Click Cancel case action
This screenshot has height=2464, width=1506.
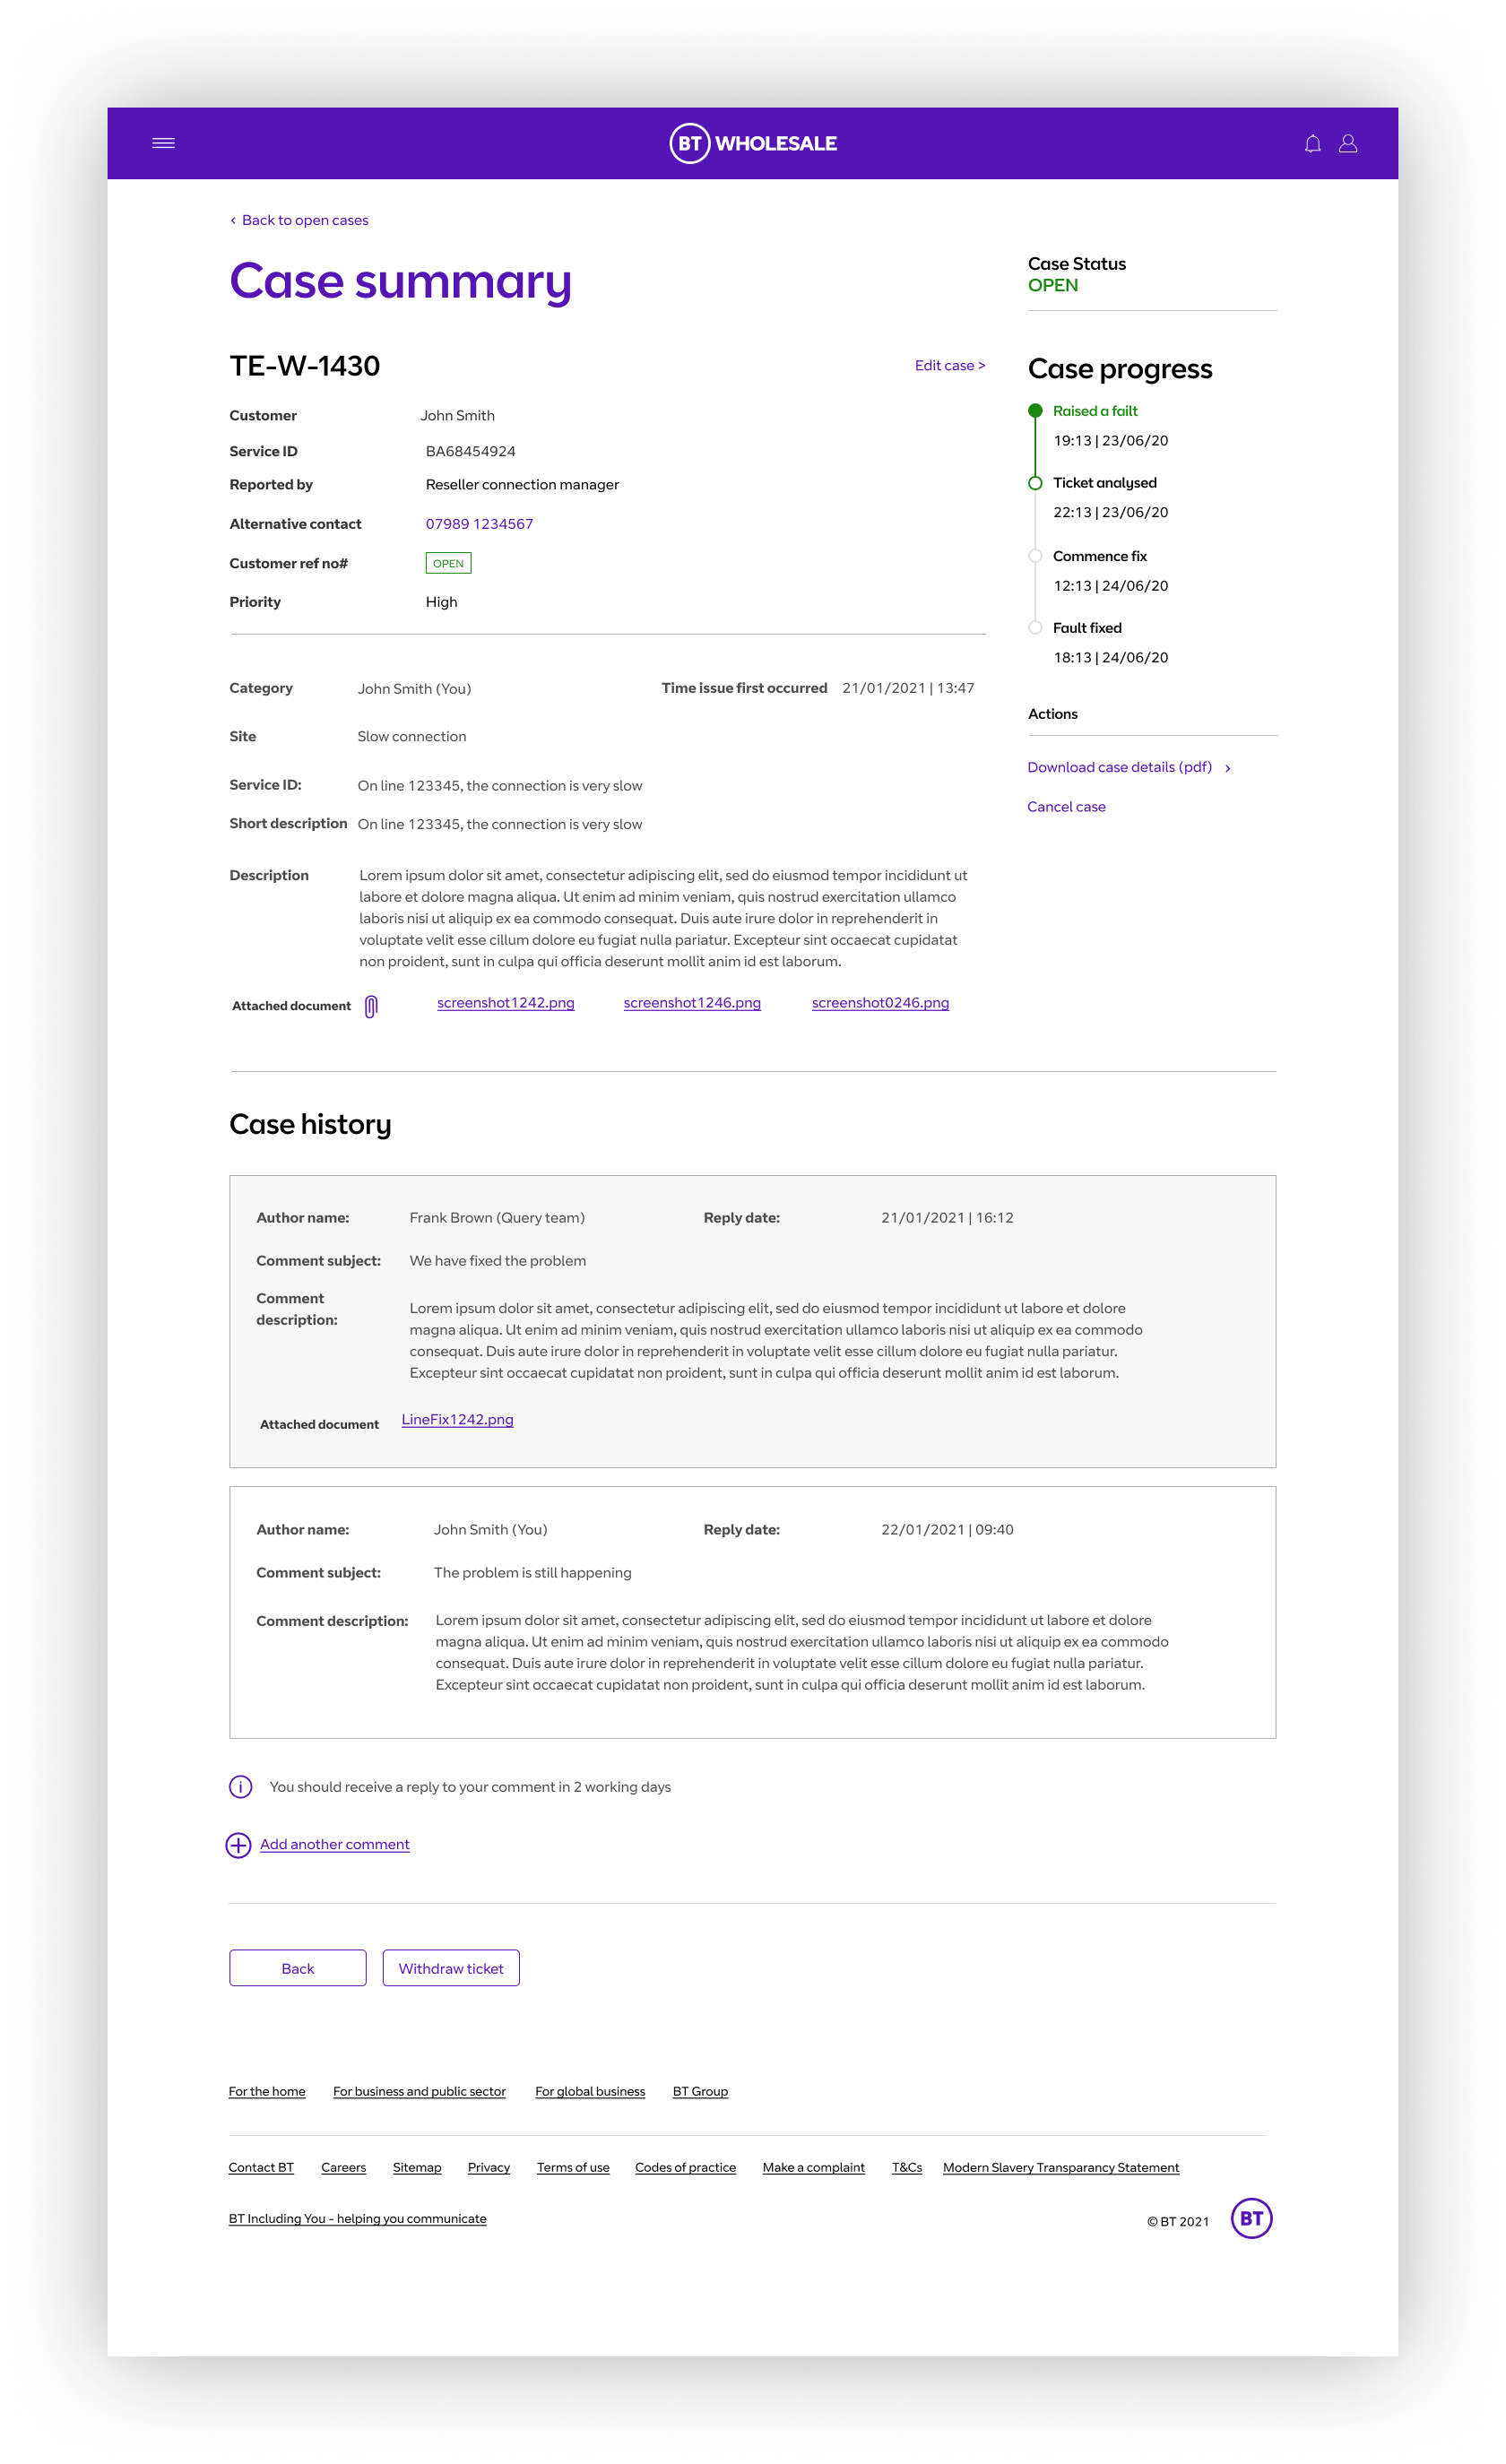click(x=1066, y=807)
